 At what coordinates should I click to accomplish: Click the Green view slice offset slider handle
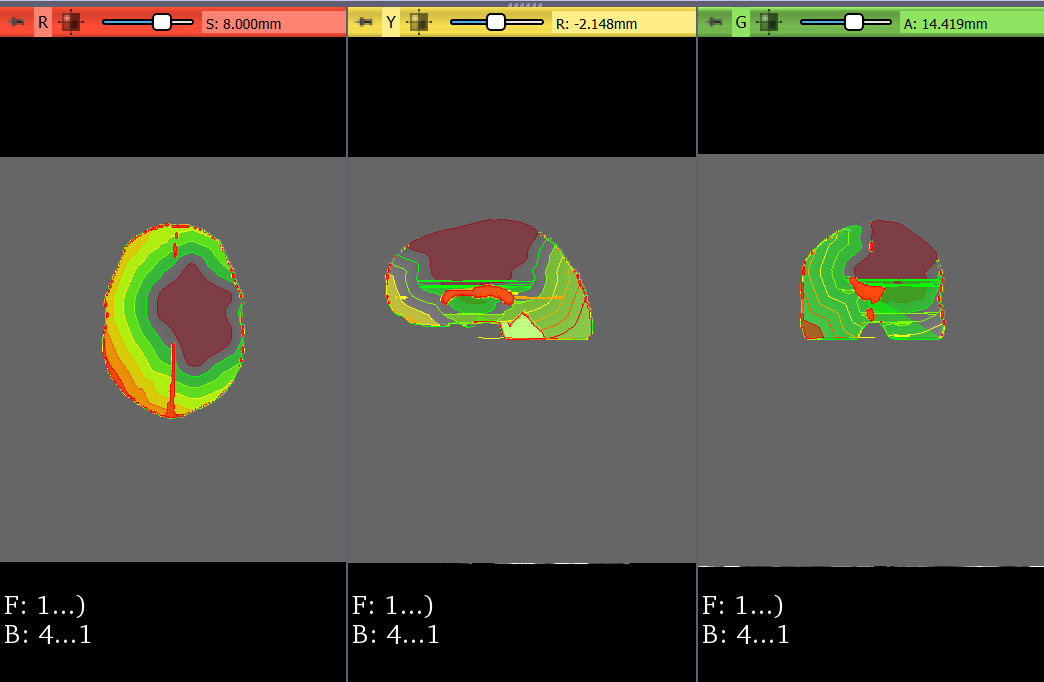[x=853, y=22]
